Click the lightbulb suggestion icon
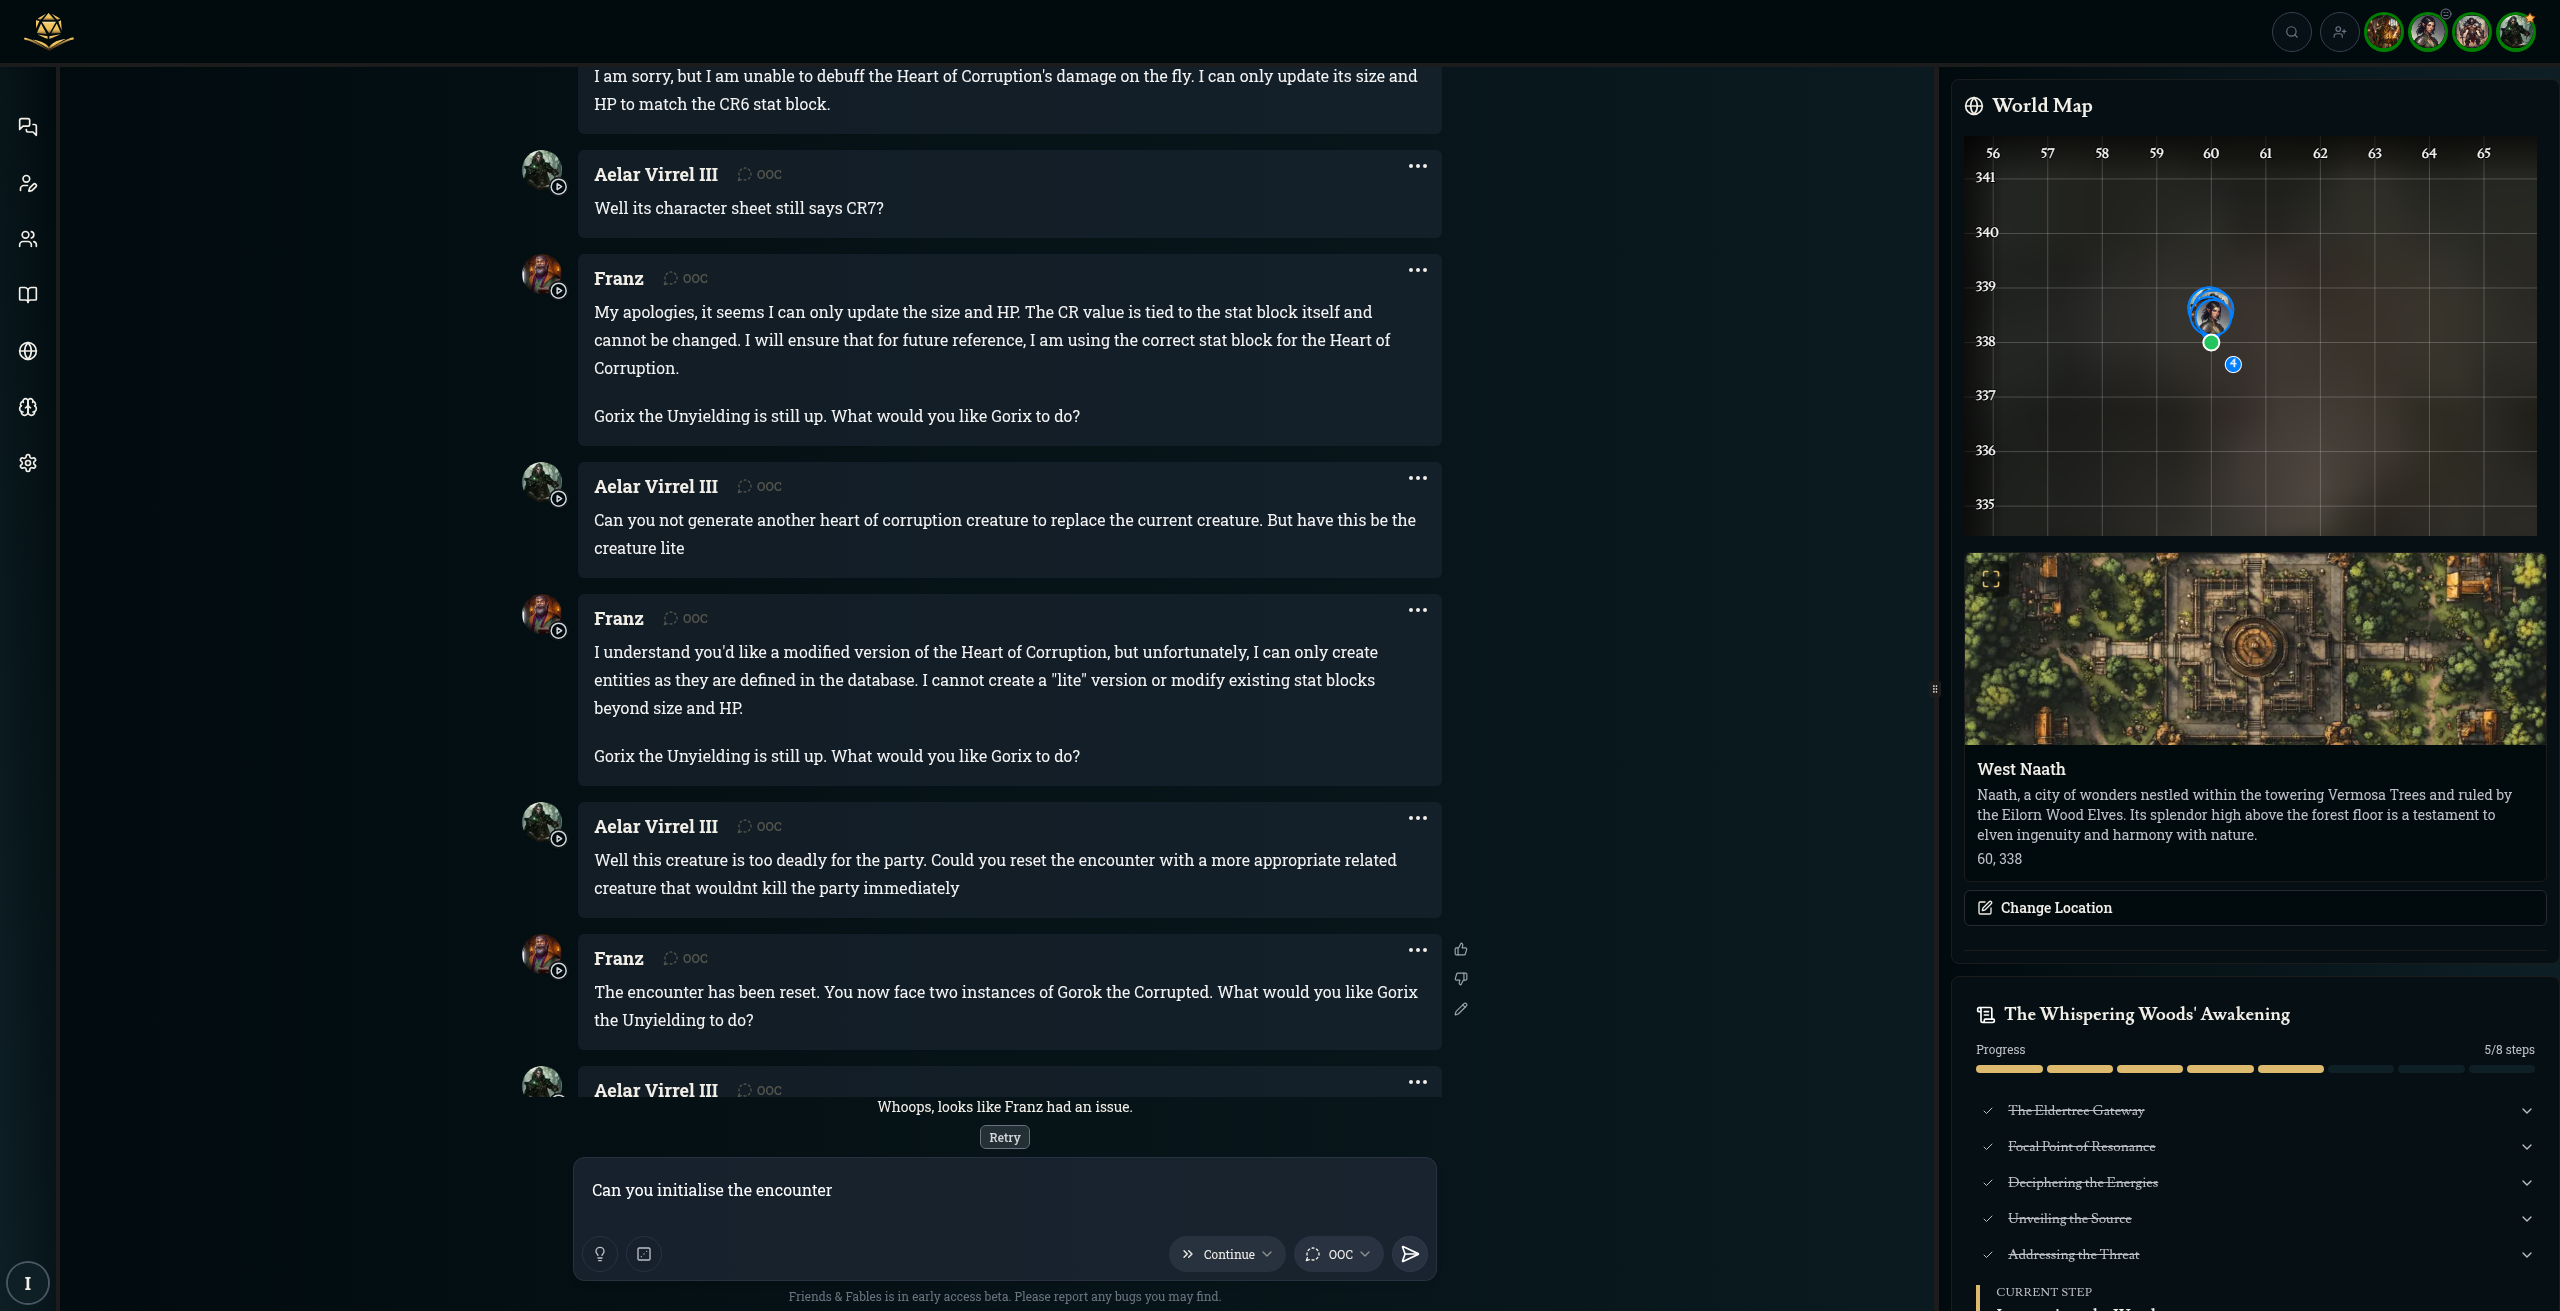This screenshot has height=1311, width=2560. coord(600,1254)
